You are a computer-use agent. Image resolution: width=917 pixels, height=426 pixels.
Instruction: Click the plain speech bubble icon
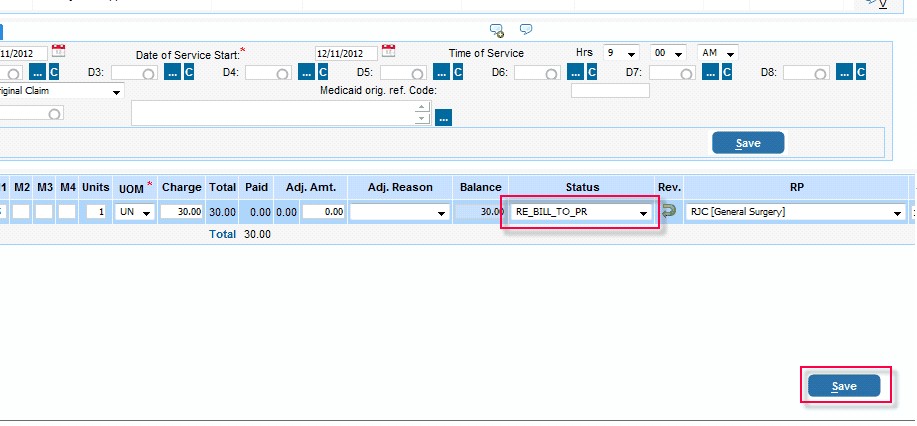(526, 29)
